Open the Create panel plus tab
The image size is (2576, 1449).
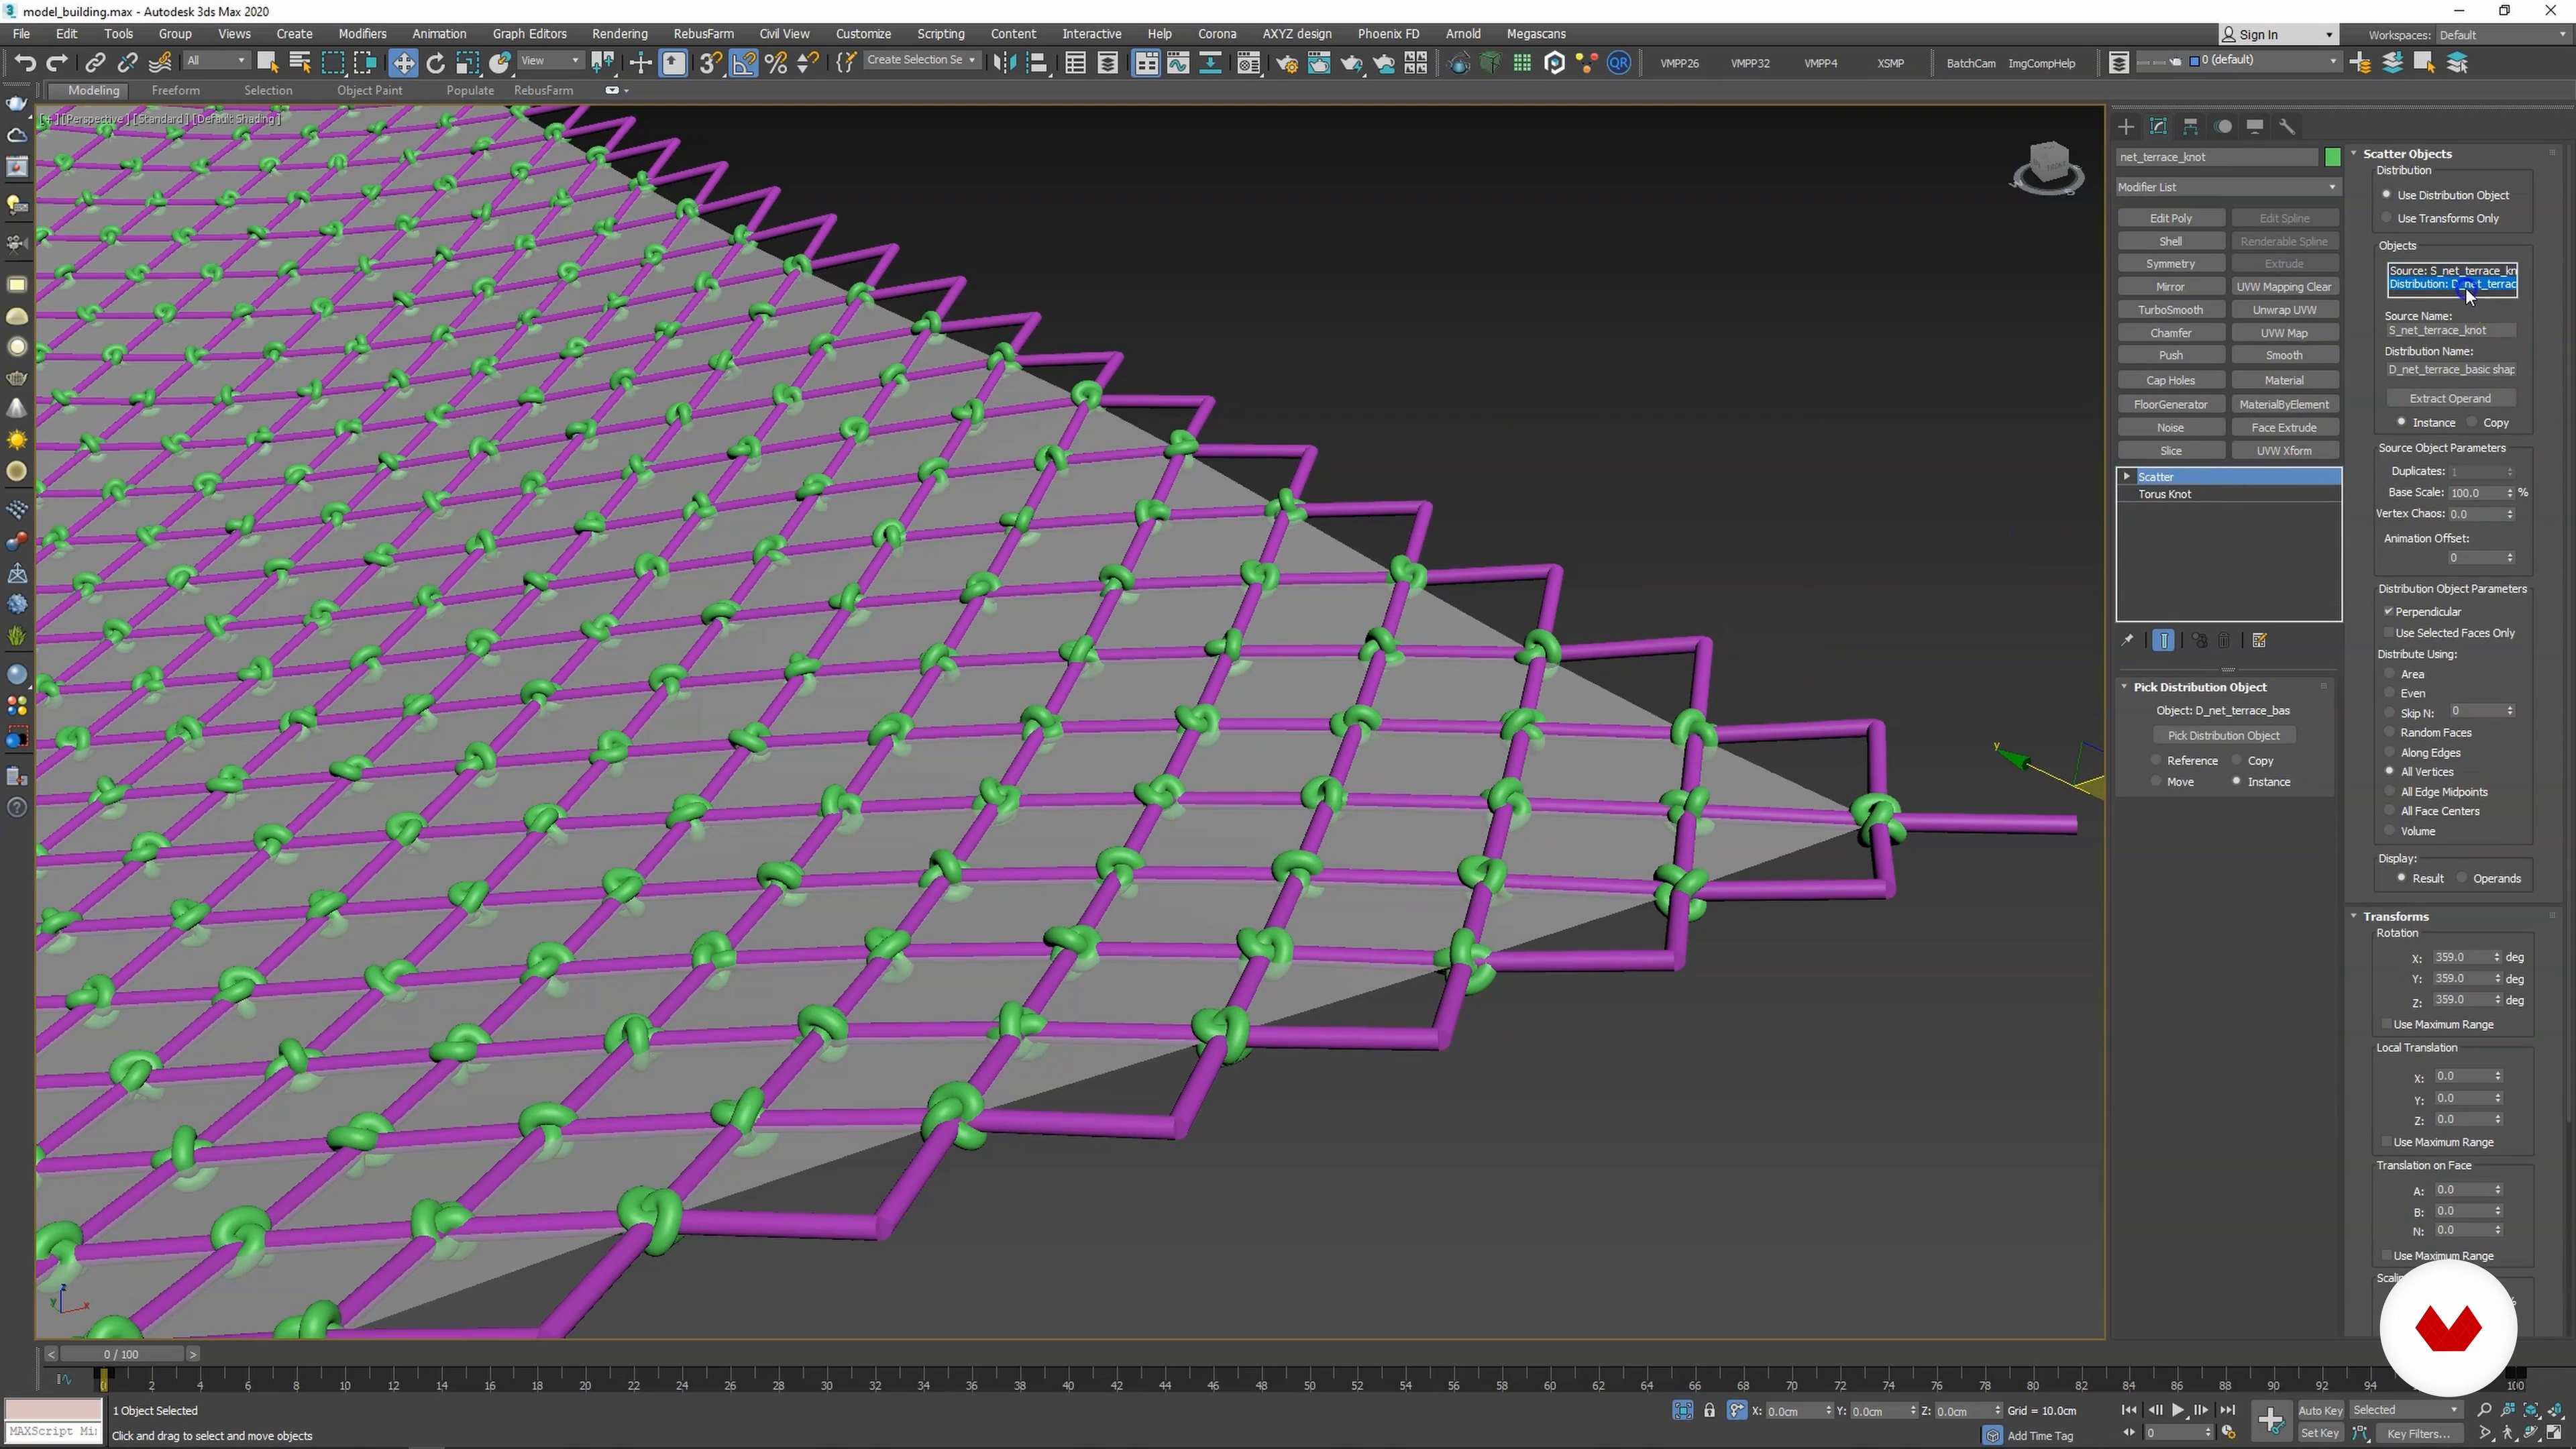pos(2126,127)
